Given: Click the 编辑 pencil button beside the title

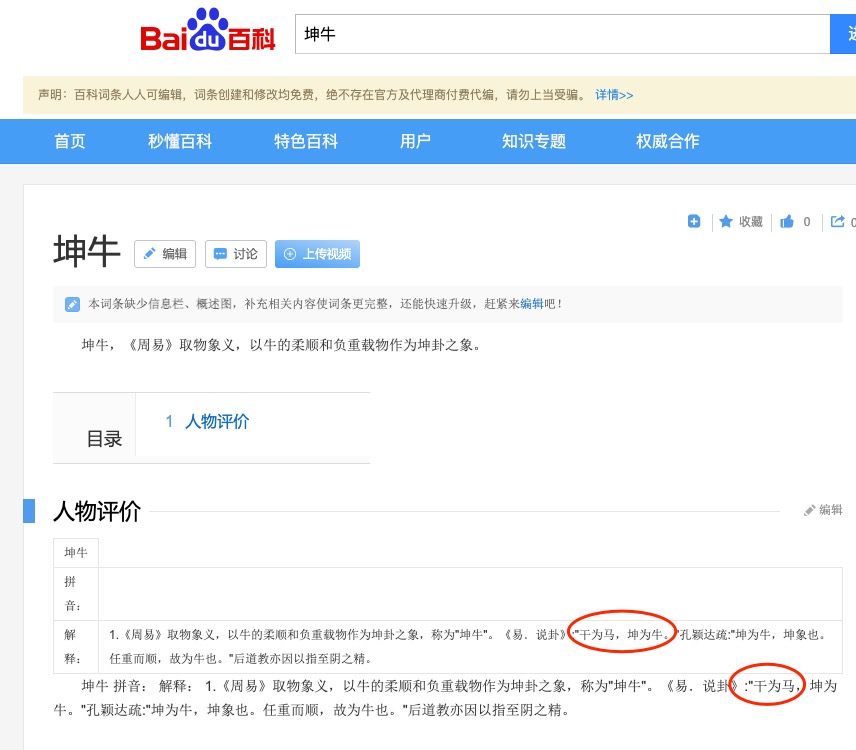Looking at the screenshot, I should click(x=164, y=254).
